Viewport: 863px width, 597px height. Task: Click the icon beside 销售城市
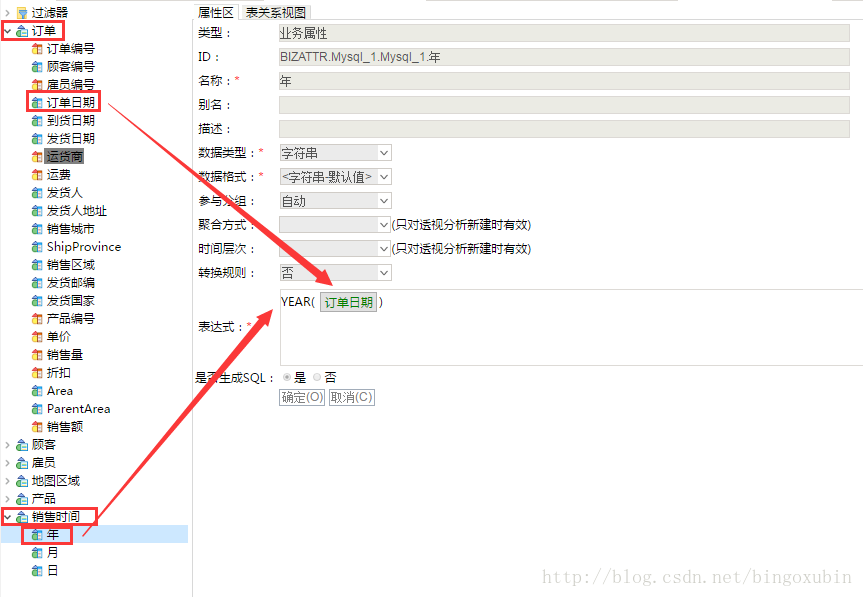[37, 229]
